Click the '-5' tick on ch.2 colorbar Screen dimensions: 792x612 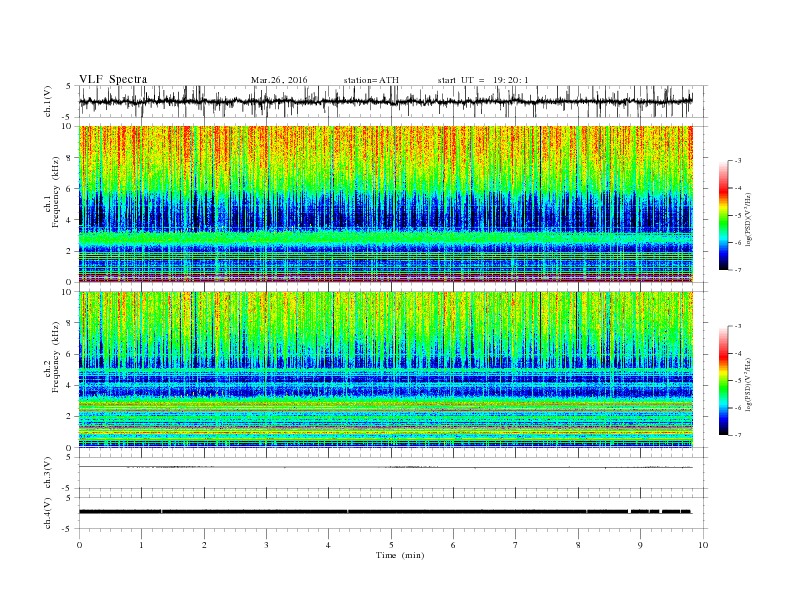tap(737, 381)
